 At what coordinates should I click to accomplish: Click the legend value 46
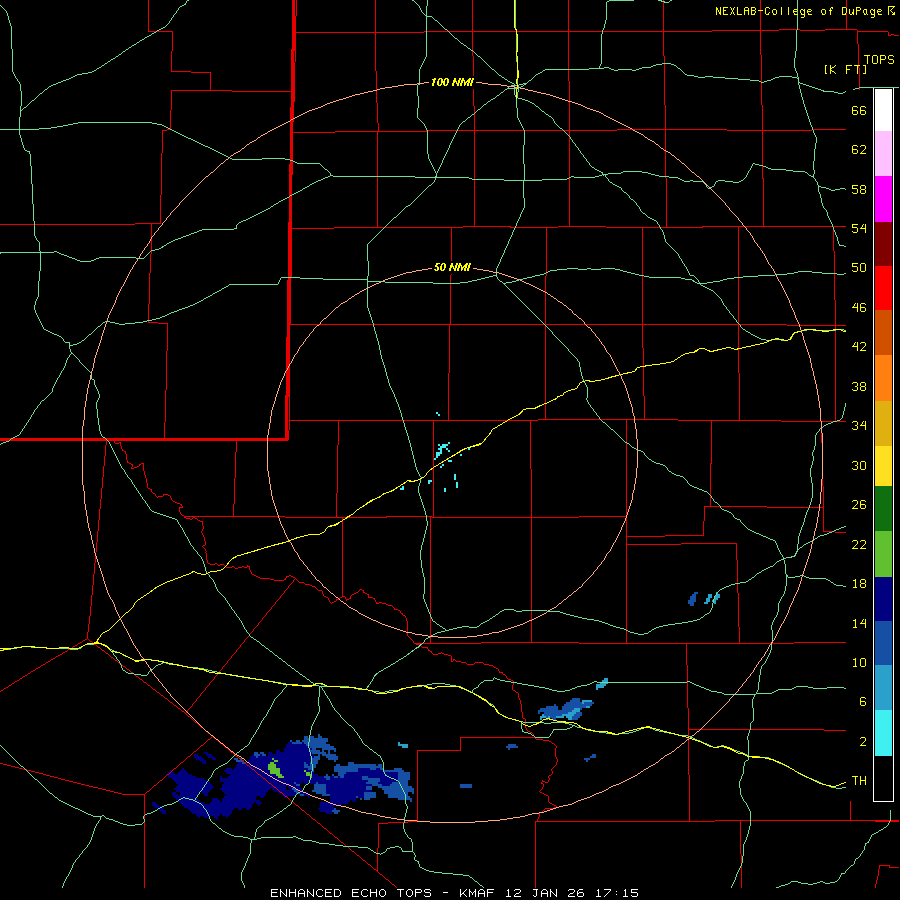point(859,308)
